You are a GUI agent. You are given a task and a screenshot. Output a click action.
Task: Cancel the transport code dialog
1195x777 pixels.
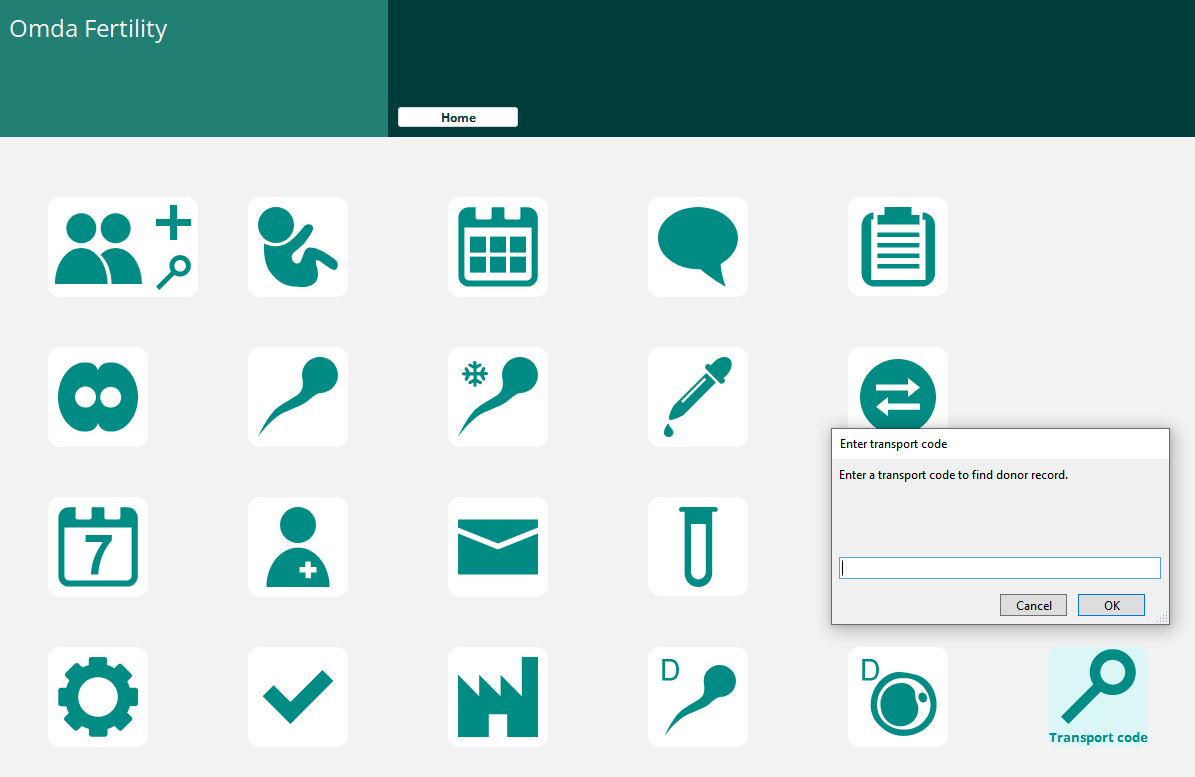1033,605
